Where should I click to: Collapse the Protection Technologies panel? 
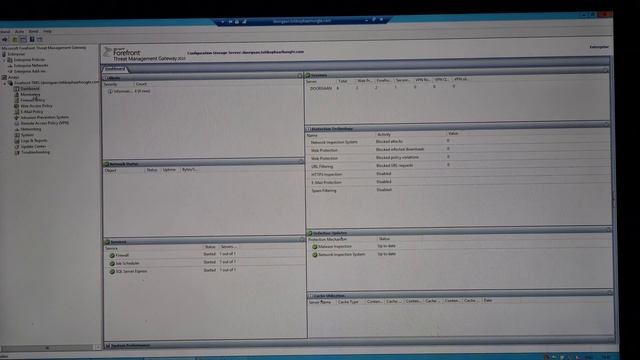[x=607, y=124]
